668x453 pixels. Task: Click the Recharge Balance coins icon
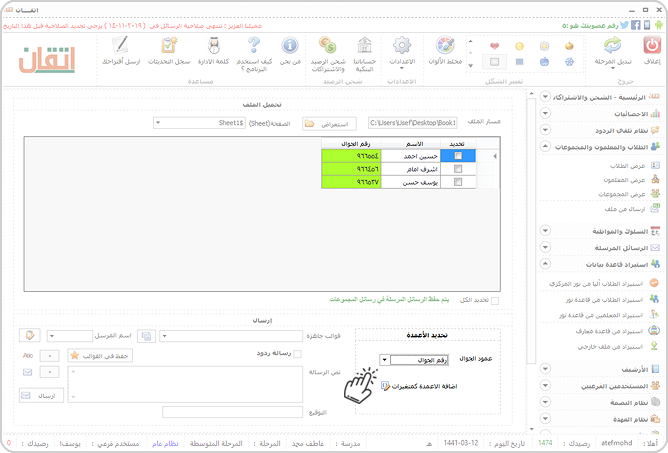tap(328, 45)
